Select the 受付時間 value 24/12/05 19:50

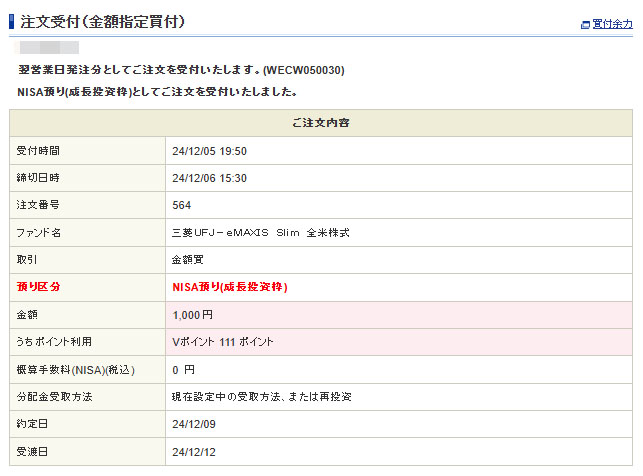click(x=209, y=151)
